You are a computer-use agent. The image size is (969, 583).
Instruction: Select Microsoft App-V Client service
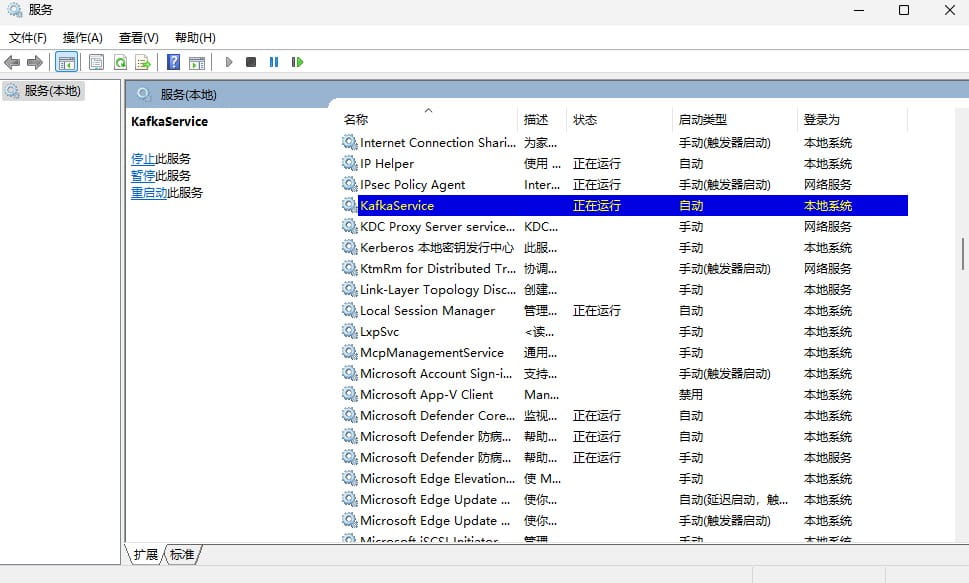pyautogui.click(x=625, y=394)
